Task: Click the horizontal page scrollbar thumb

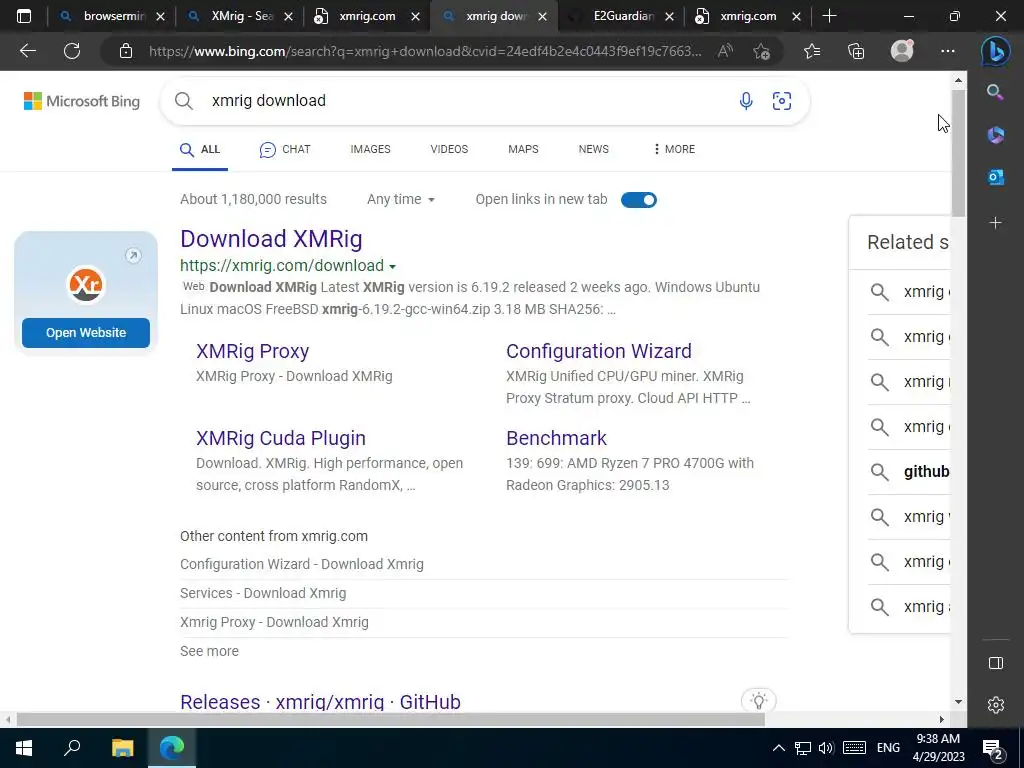Action: pos(391,720)
